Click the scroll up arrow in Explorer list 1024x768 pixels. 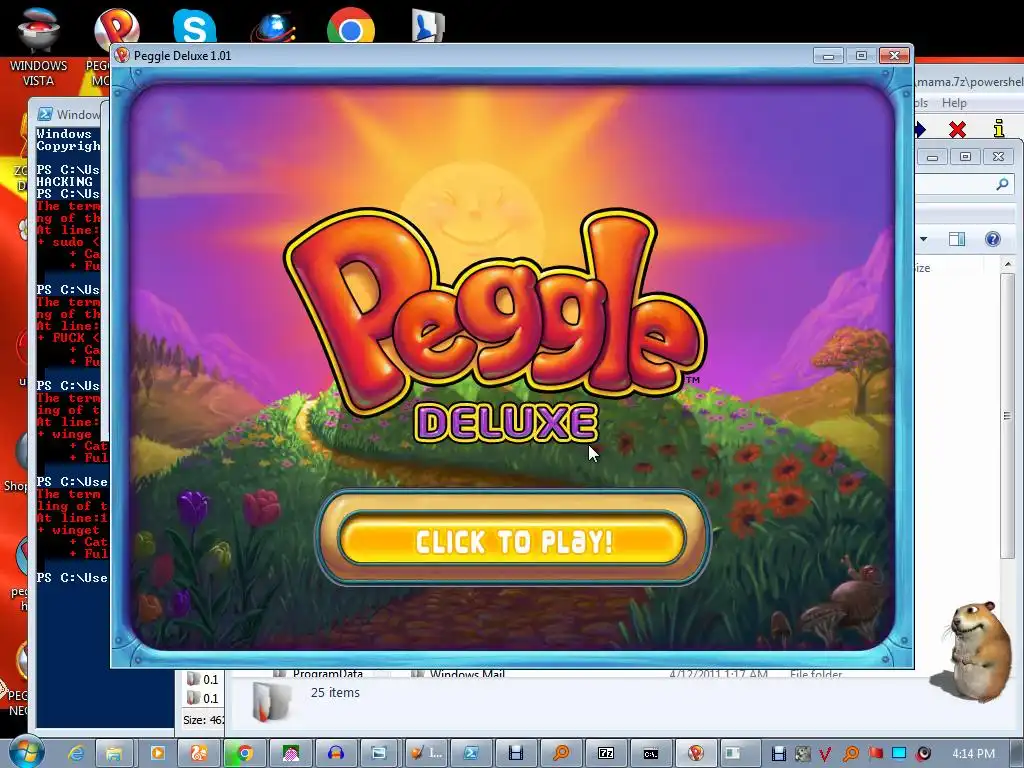[x=1007, y=264]
